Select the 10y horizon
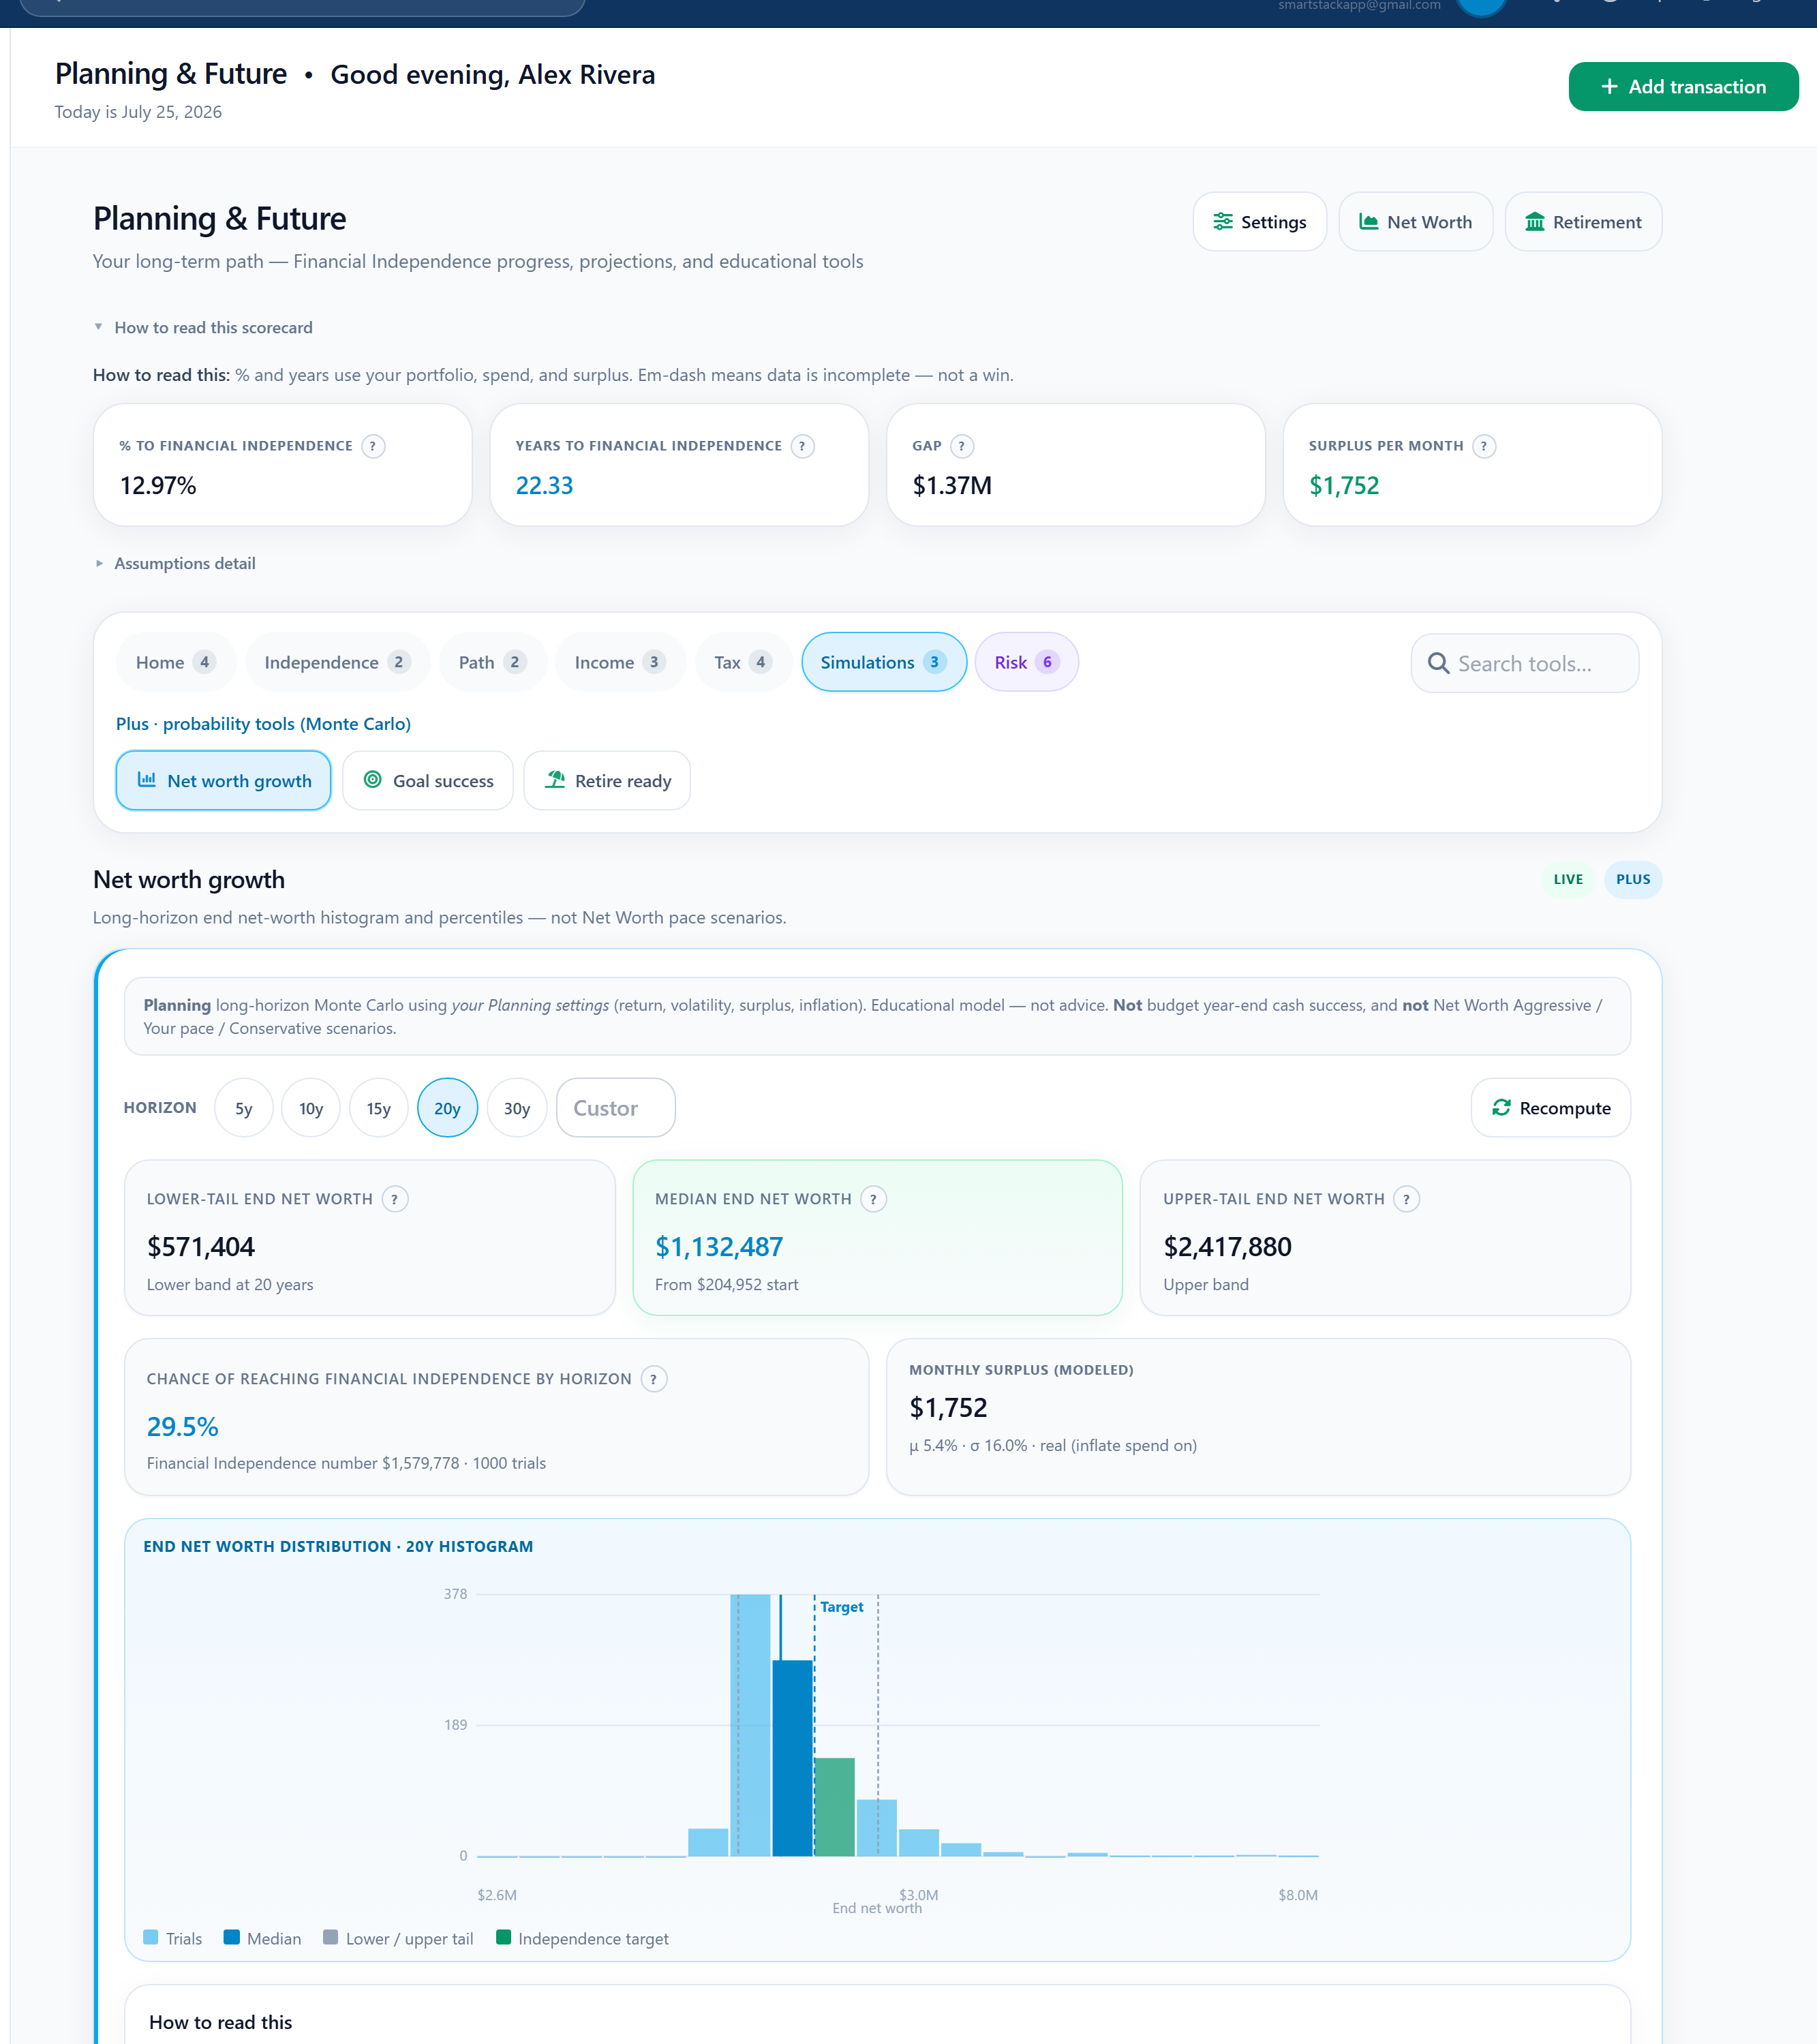The height and width of the screenshot is (2044, 1817). [x=311, y=1108]
